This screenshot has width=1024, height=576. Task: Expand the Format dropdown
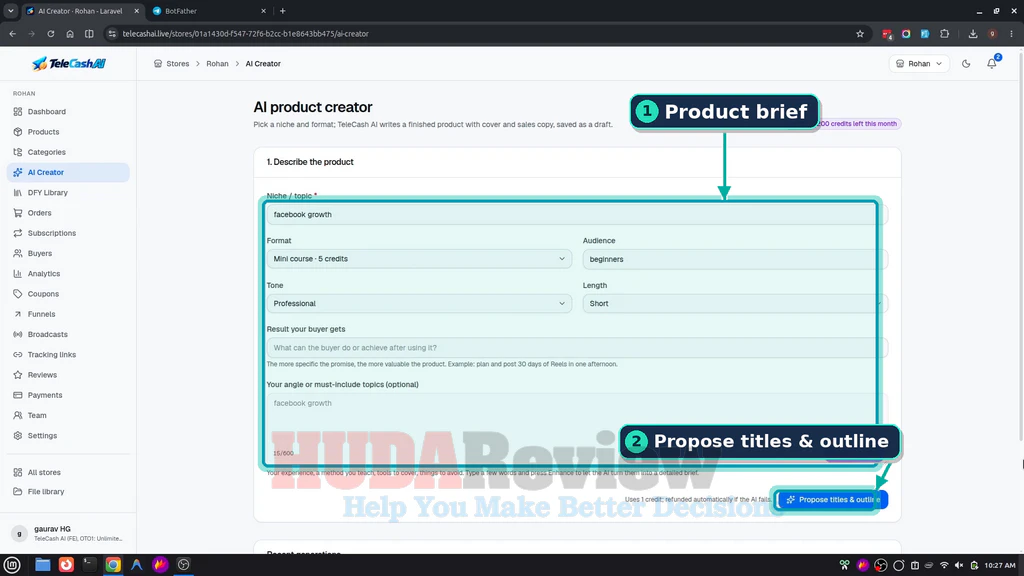click(x=419, y=259)
